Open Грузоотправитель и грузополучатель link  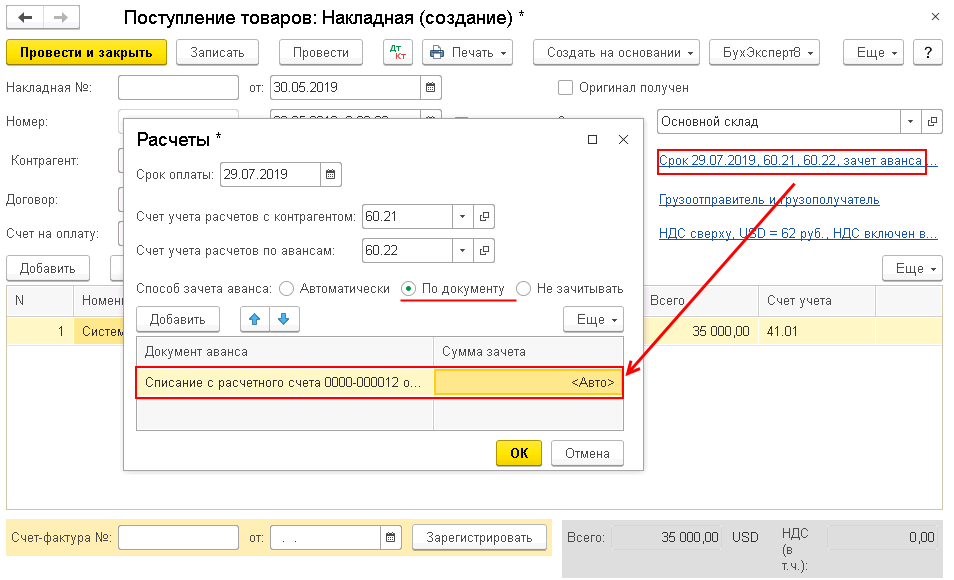769,200
